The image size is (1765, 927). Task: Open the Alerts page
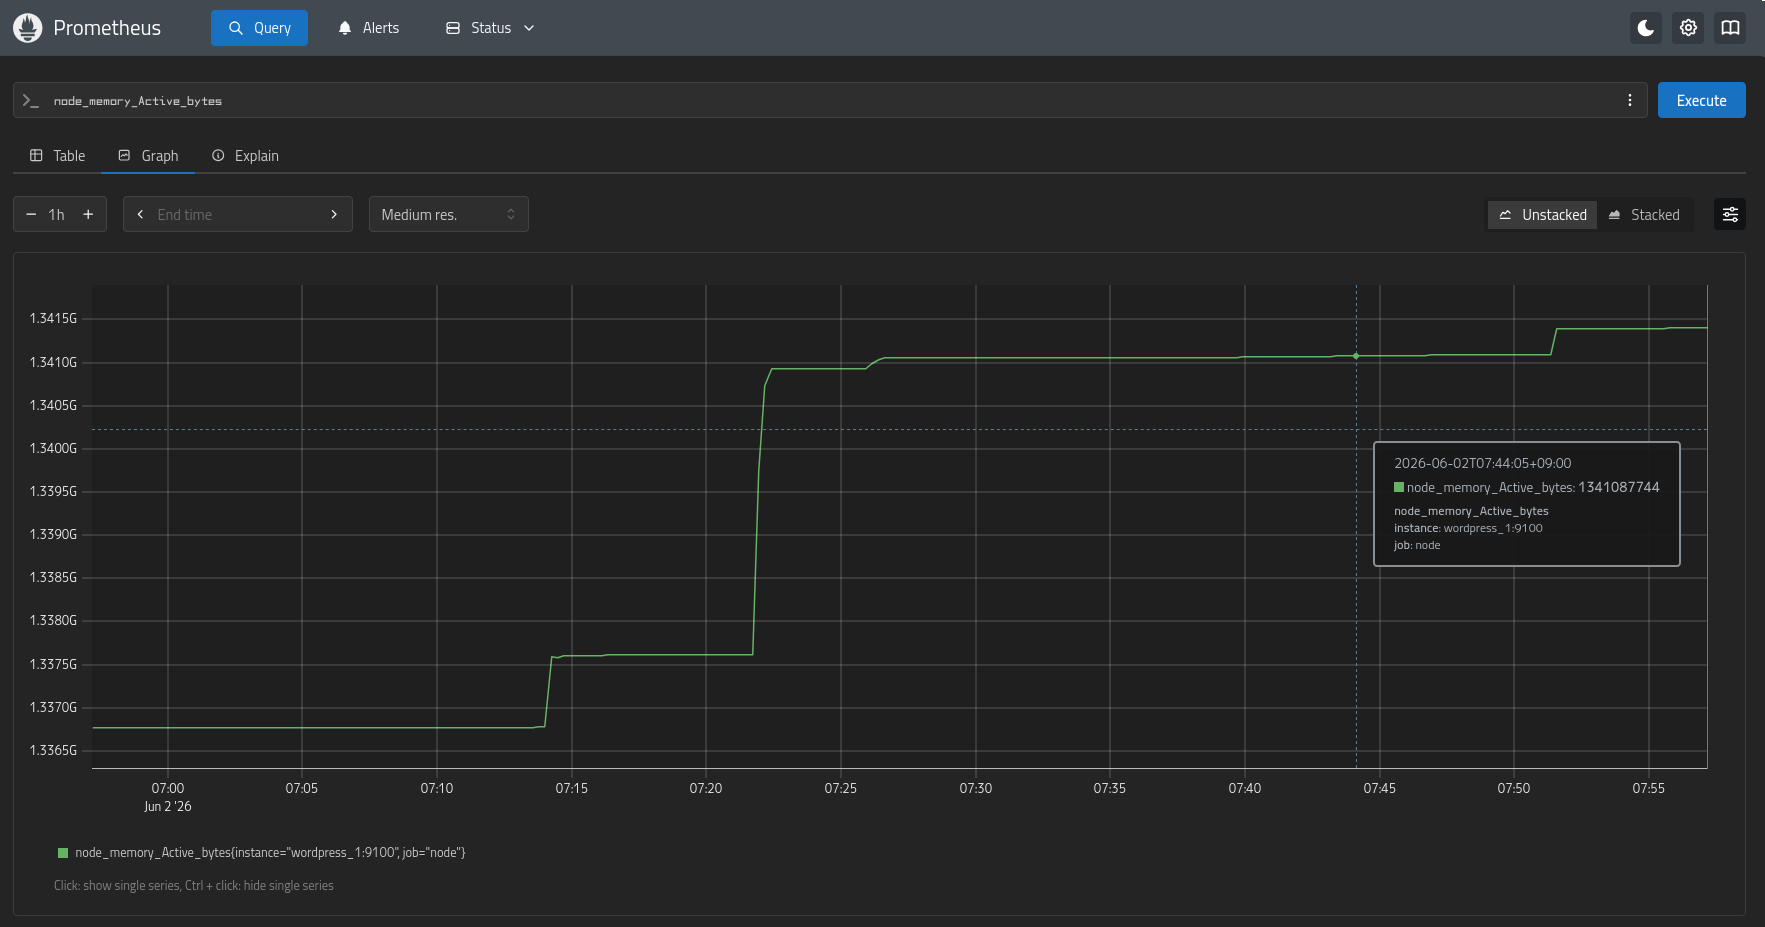click(x=368, y=28)
